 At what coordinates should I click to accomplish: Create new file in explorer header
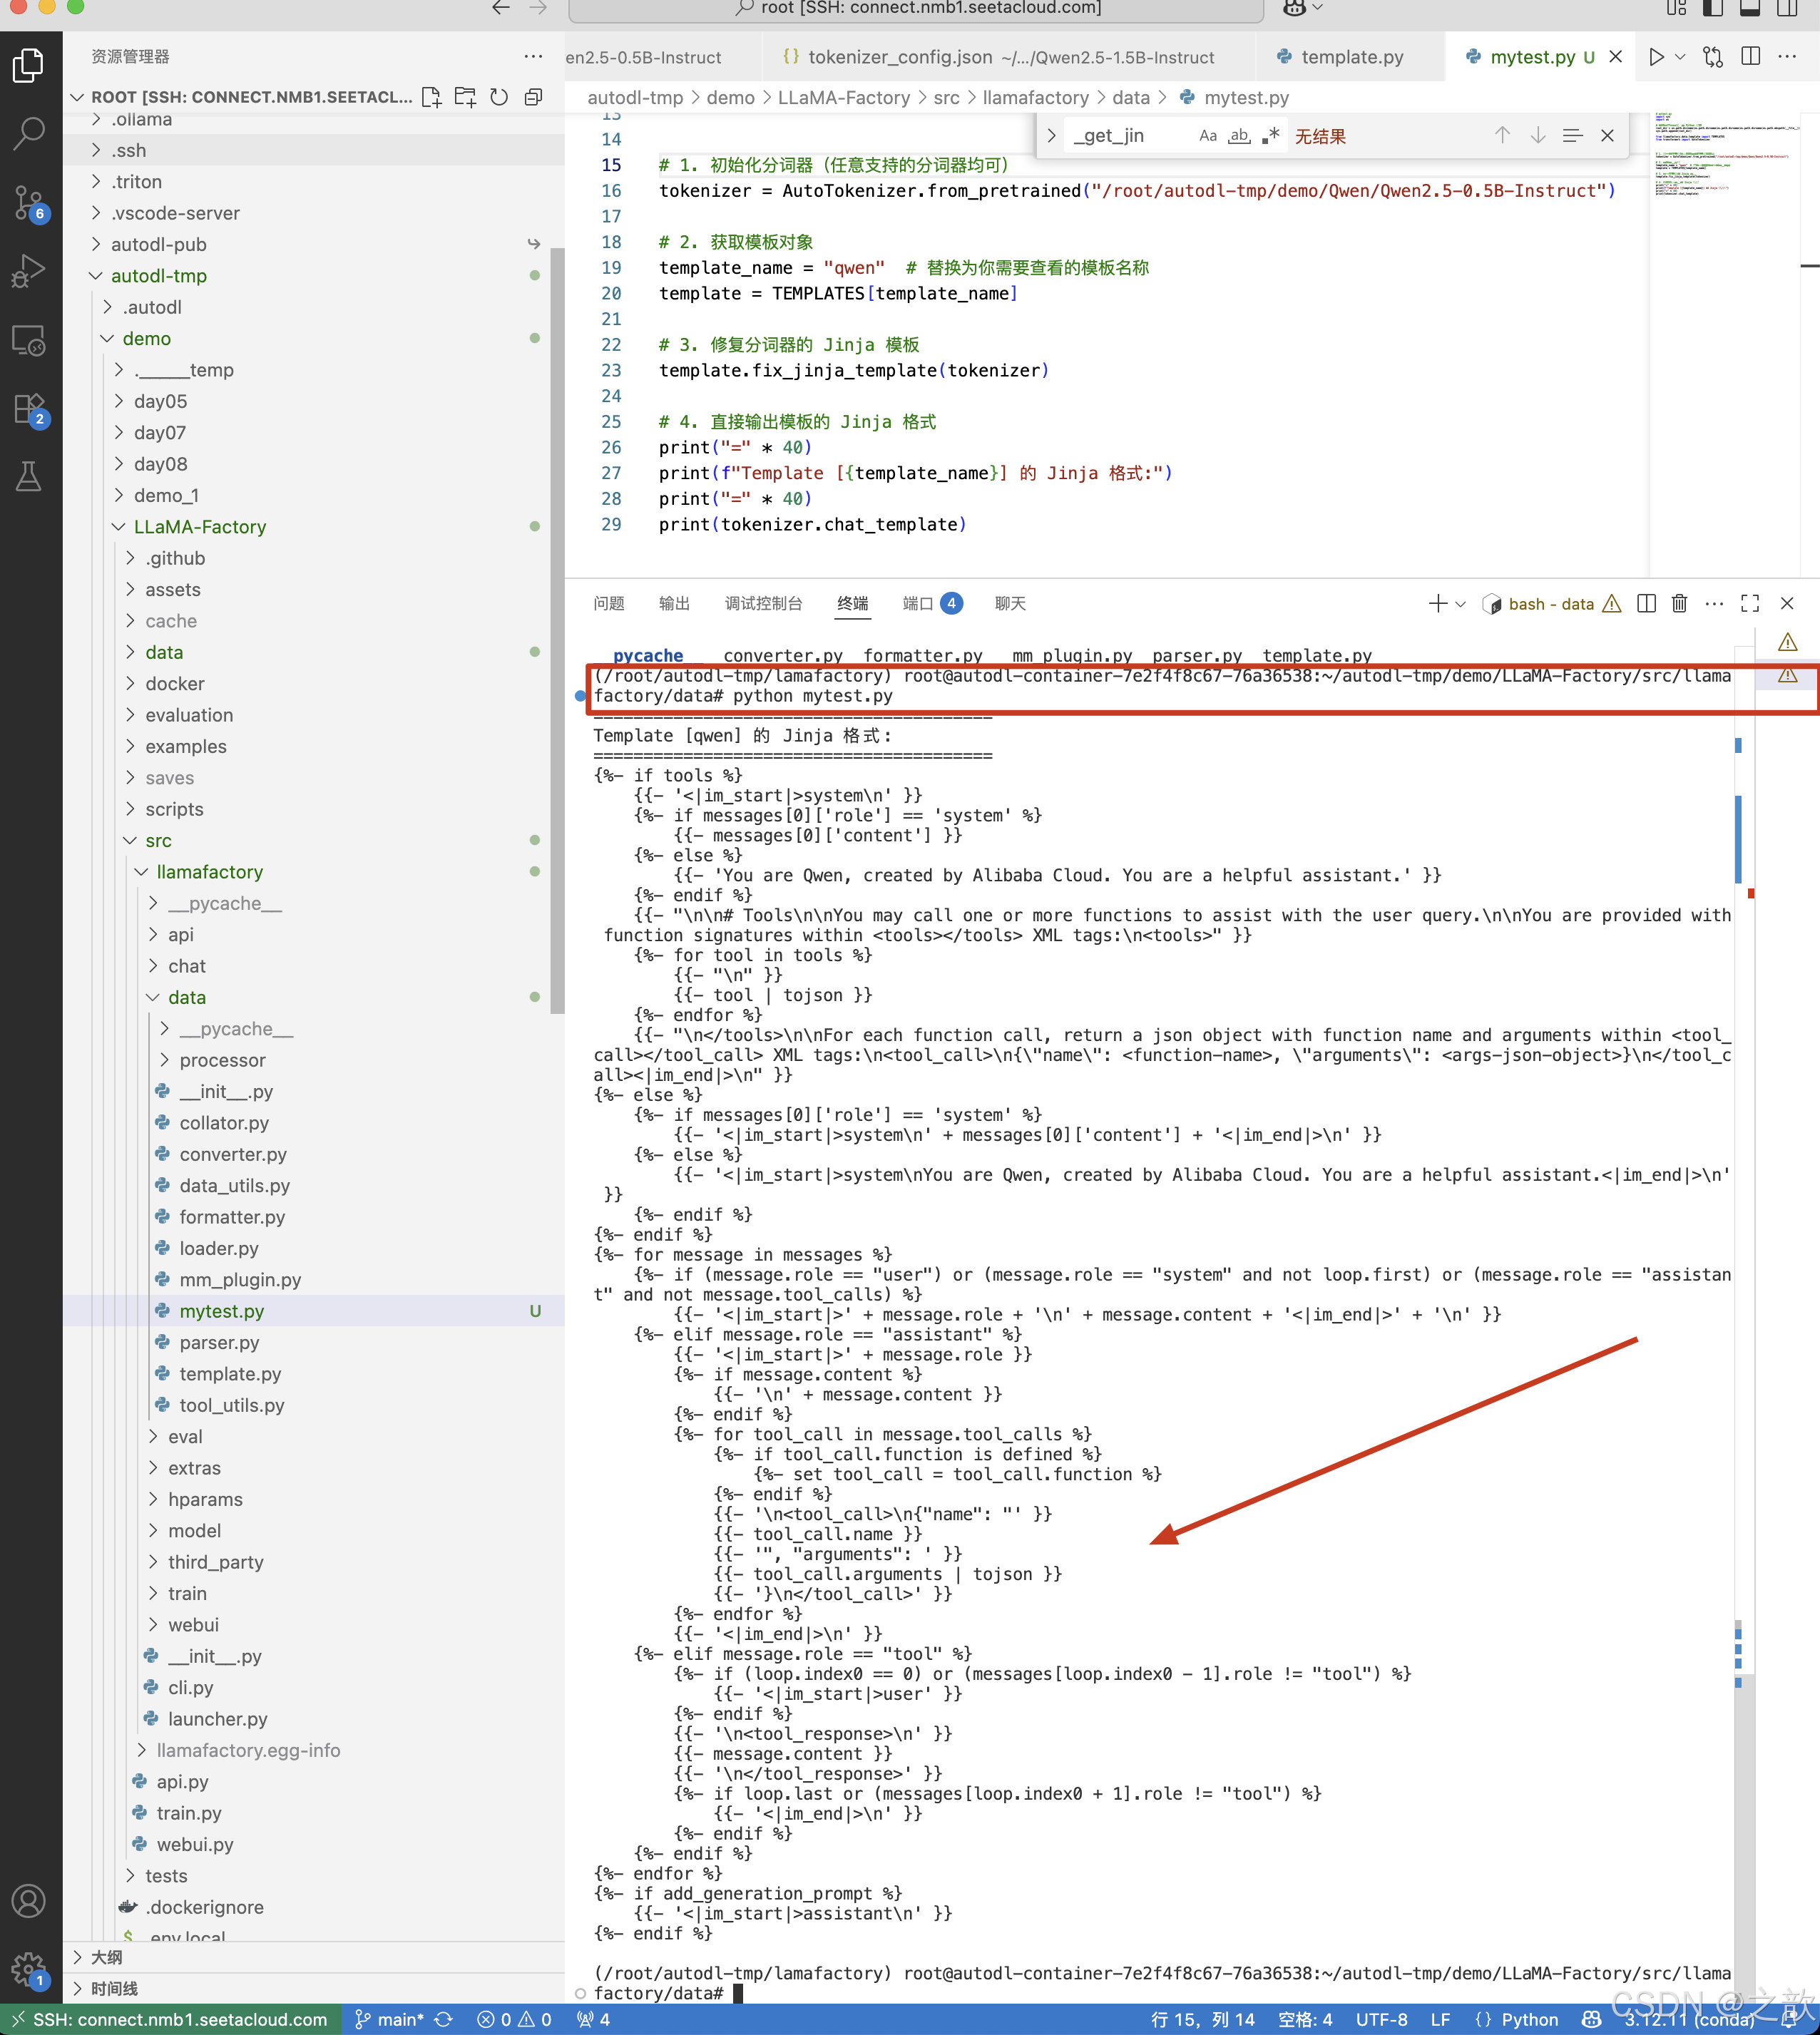(431, 97)
